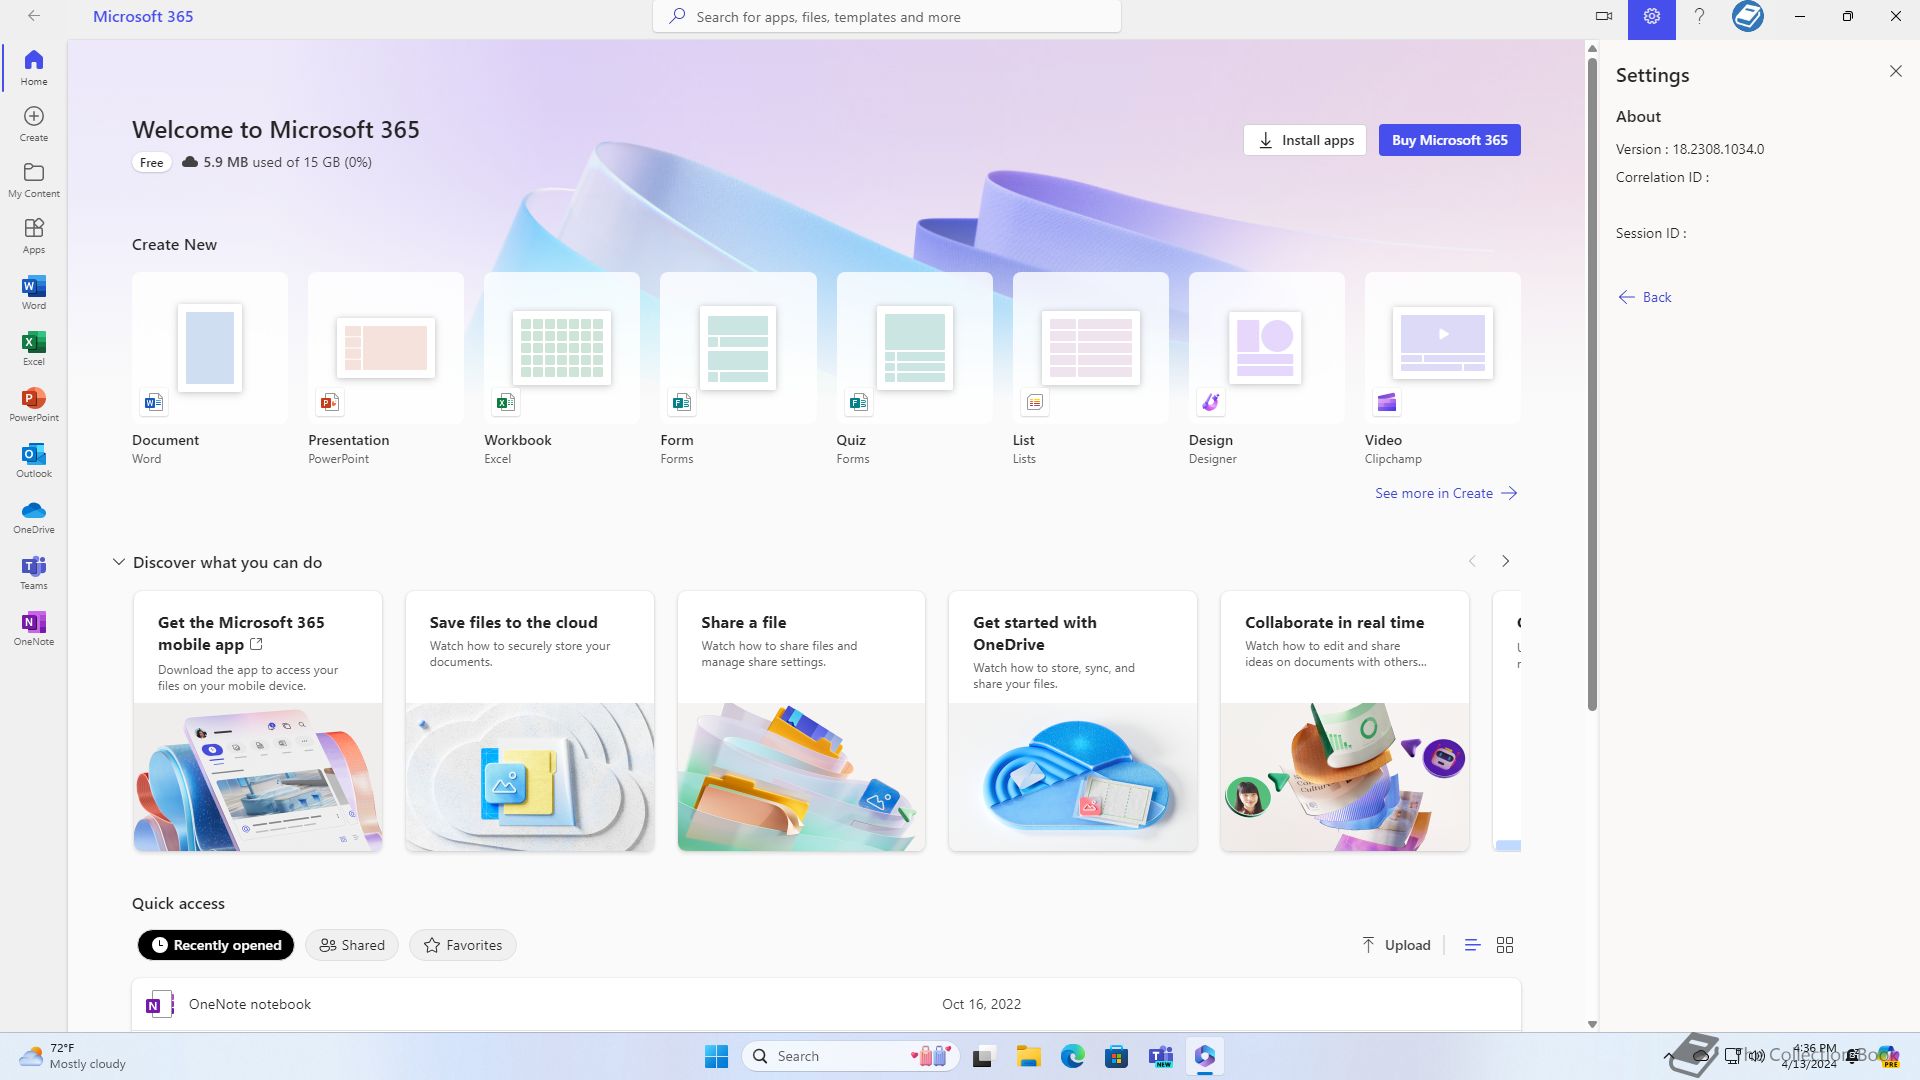
Task: Create a new List in Lists
Action: (x=1090, y=369)
